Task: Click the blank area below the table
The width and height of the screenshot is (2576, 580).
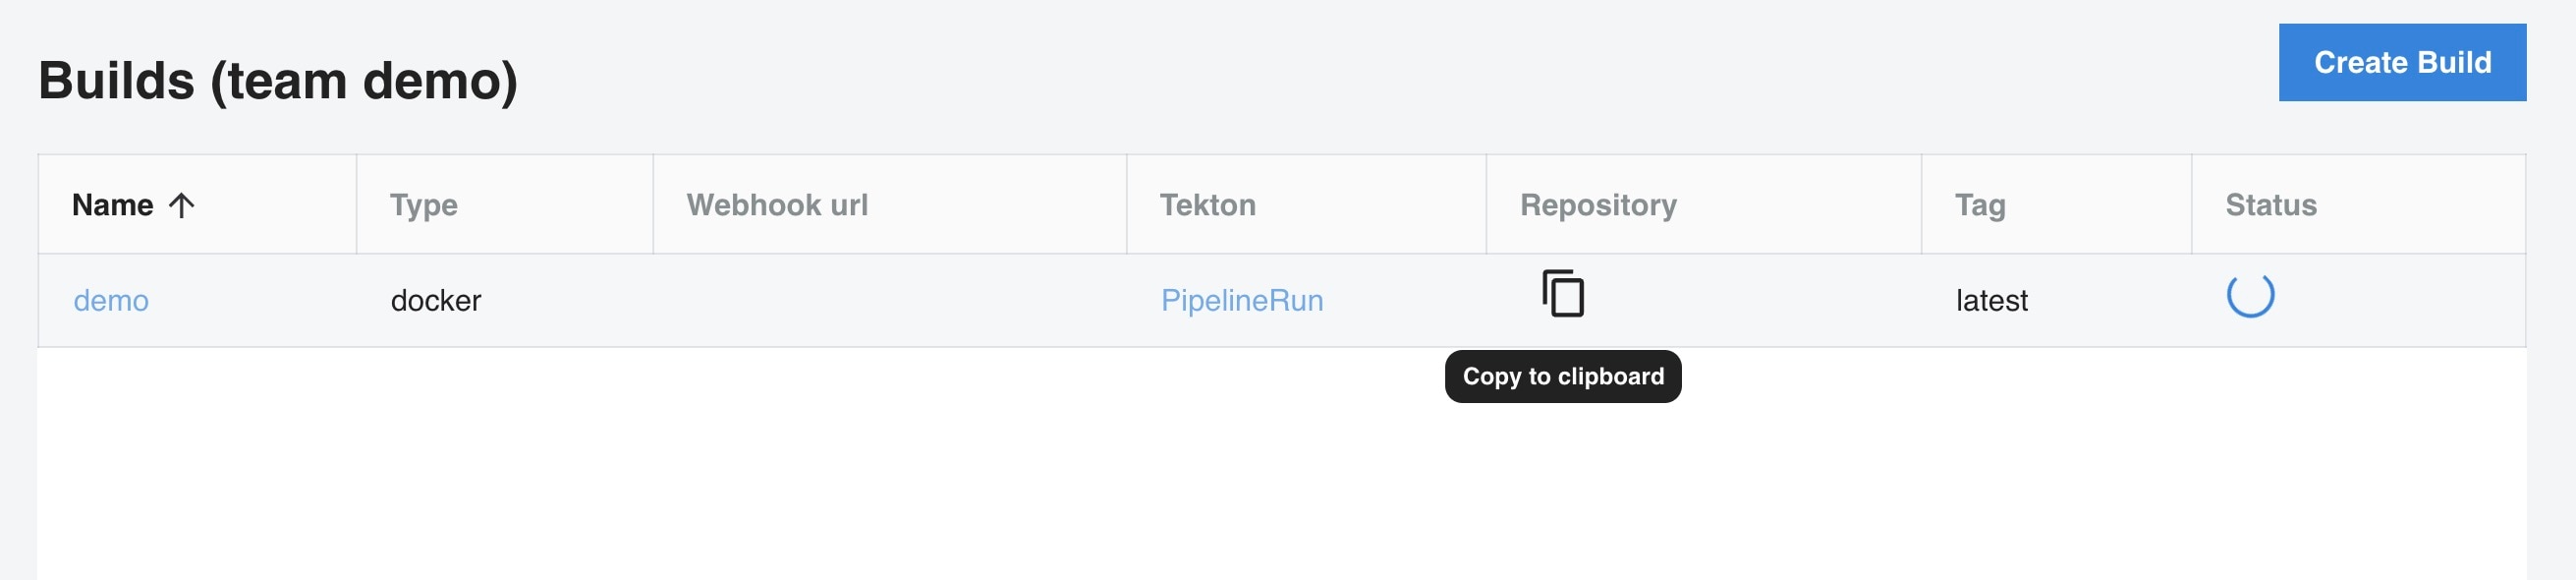Action: pyautogui.click(x=800, y=470)
